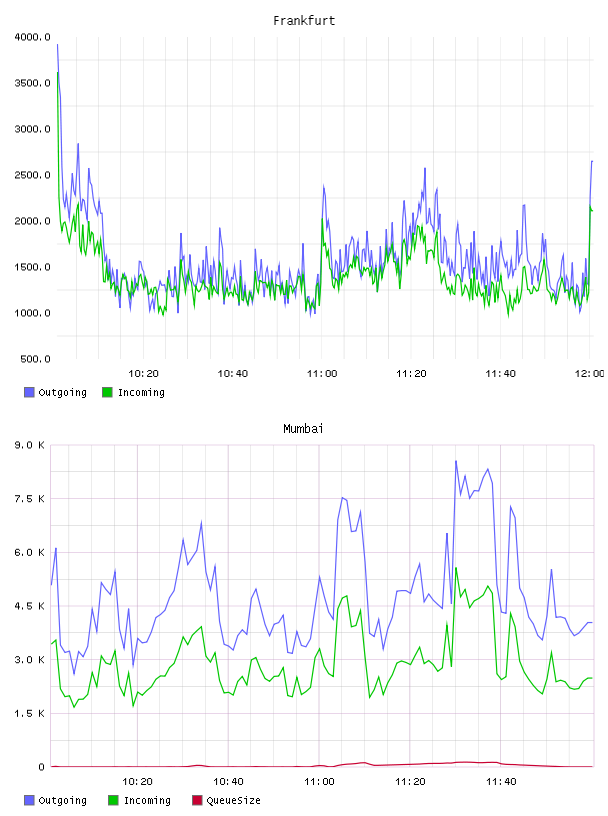Click the 11:20 time label in Mumbai chart

[410, 782]
